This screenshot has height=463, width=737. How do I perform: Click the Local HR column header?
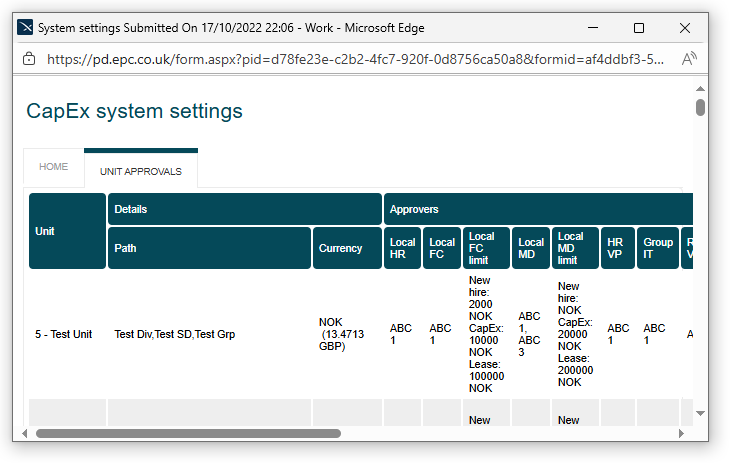coord(402,248)
